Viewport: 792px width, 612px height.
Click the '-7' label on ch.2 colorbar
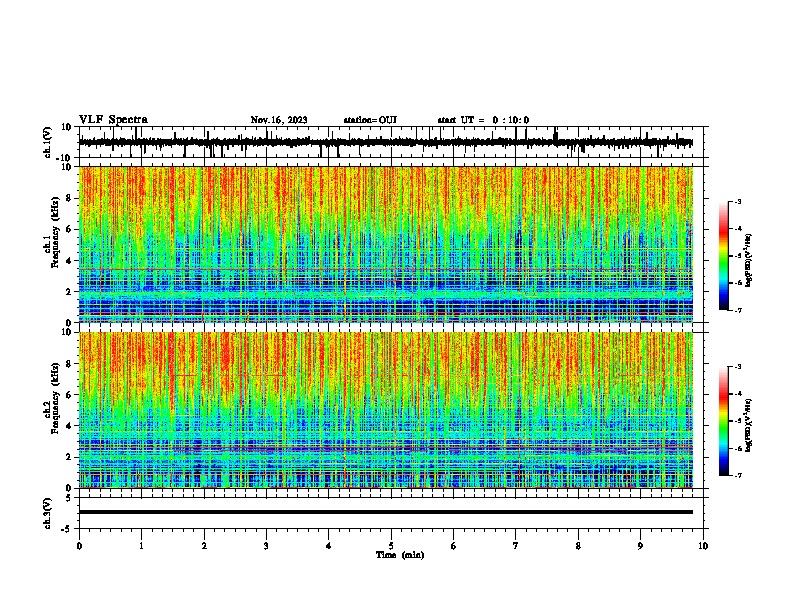tap(737, 476)
